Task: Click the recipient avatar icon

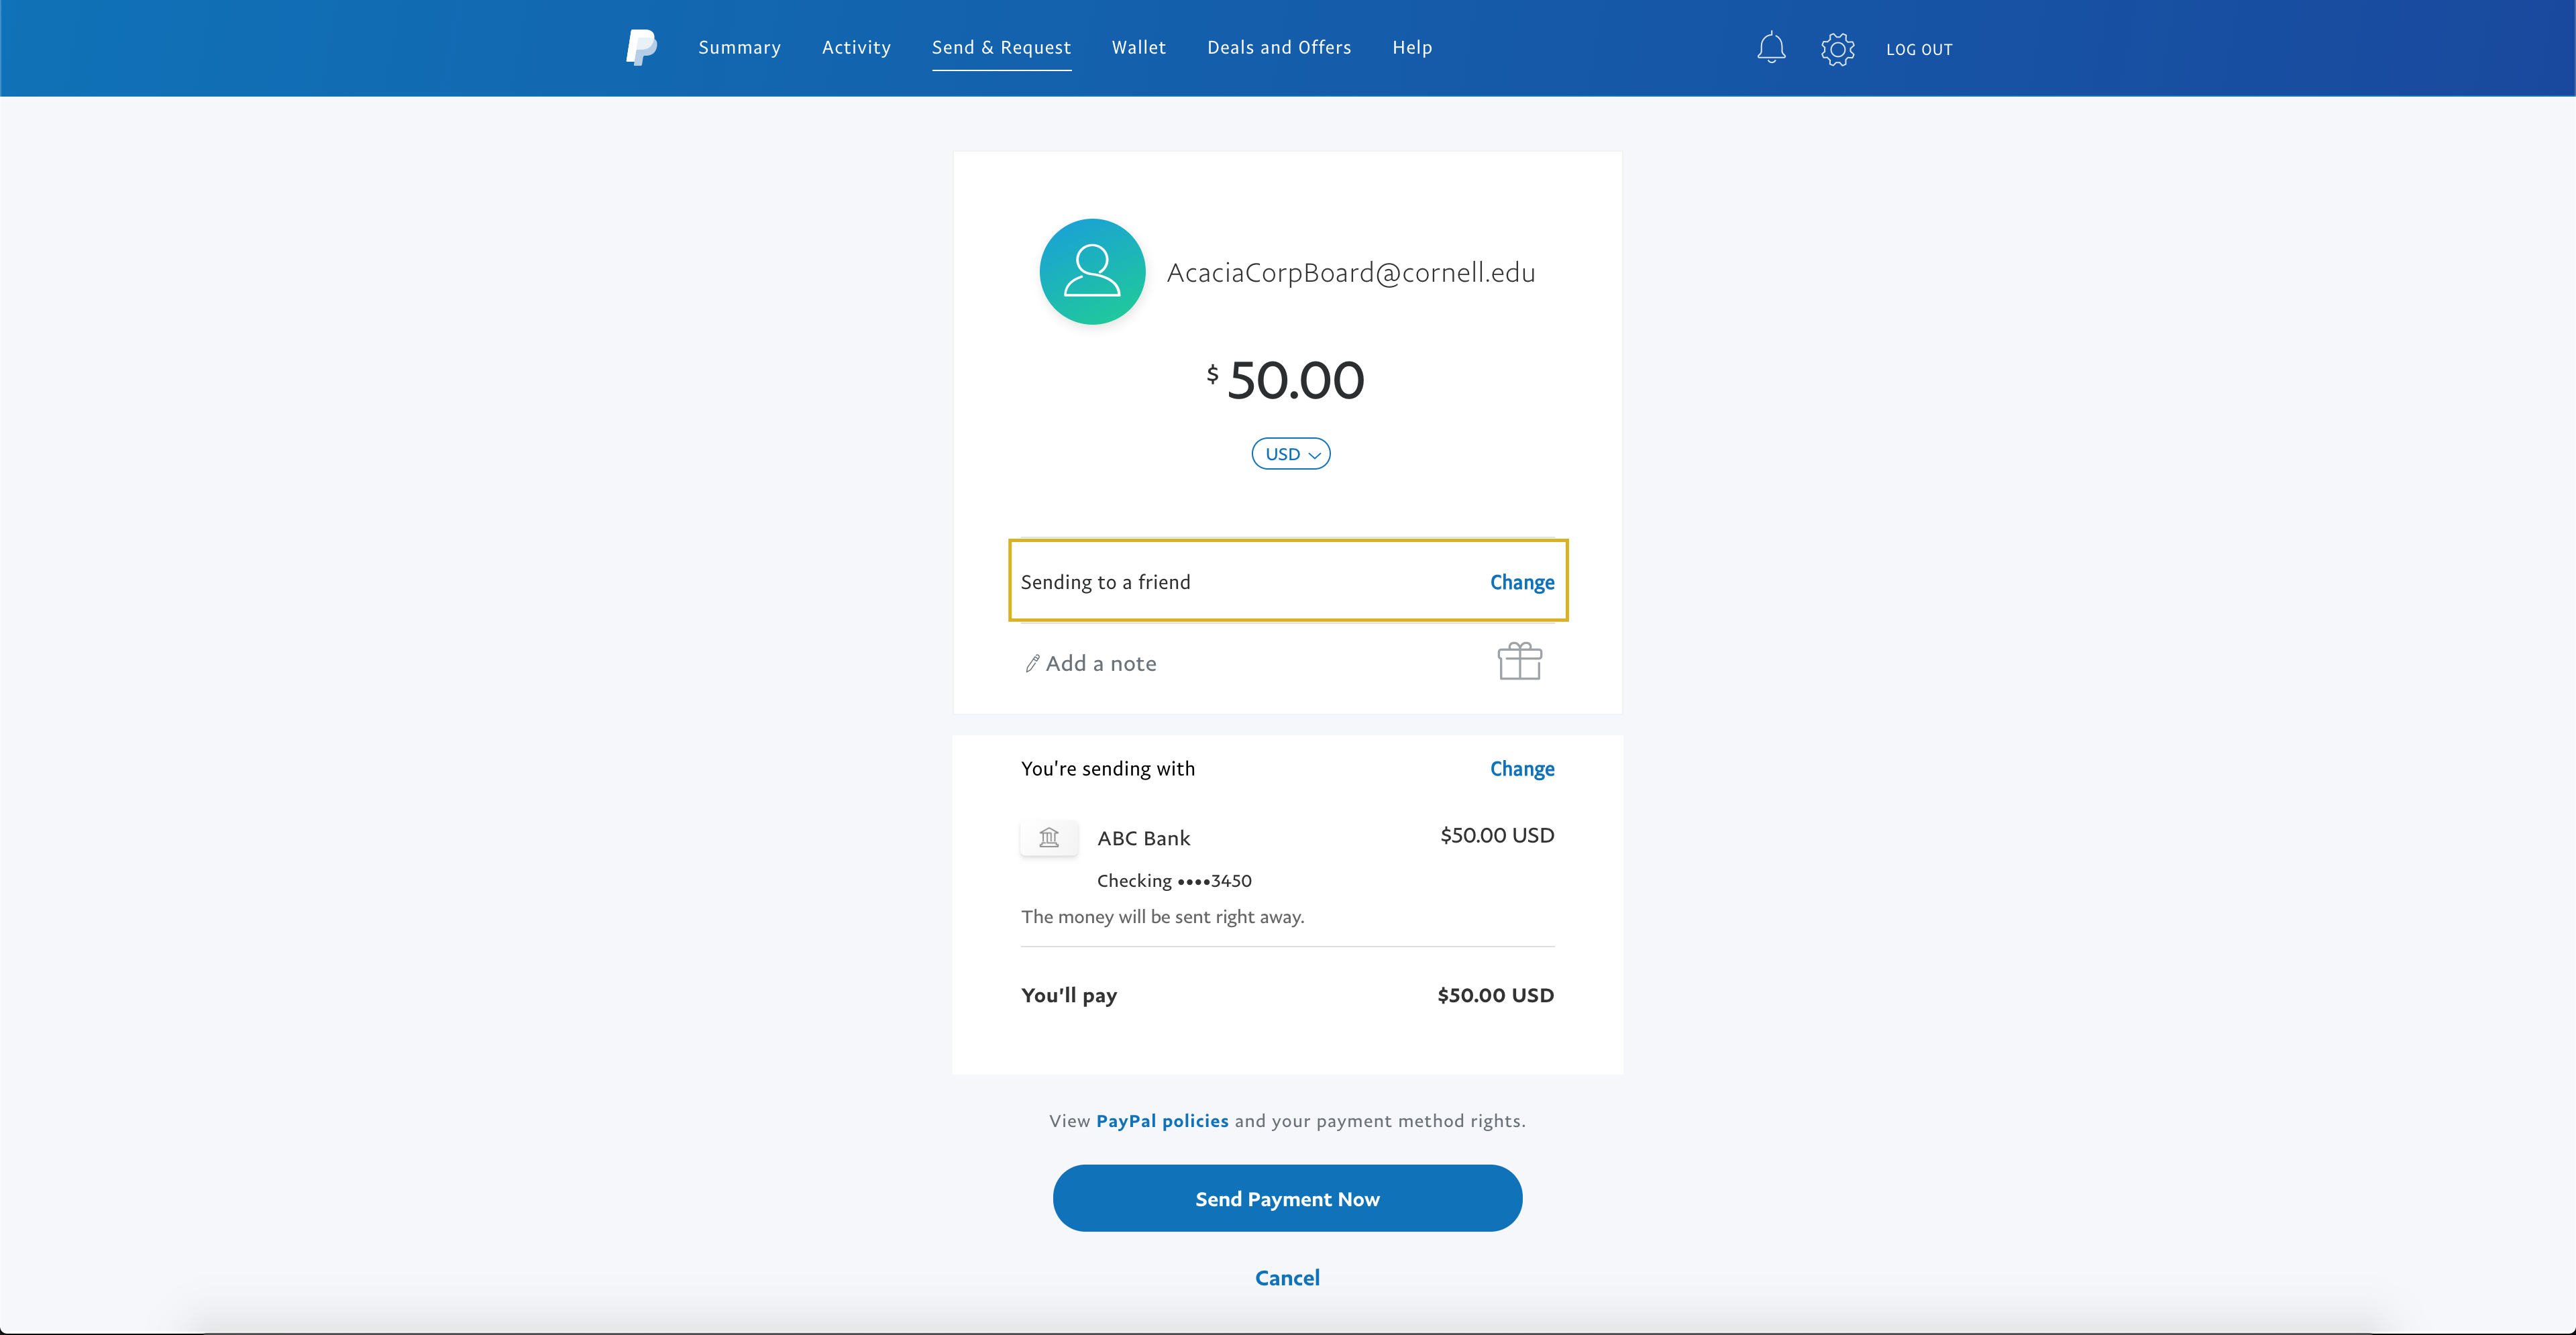Action: pos(1089,271)
